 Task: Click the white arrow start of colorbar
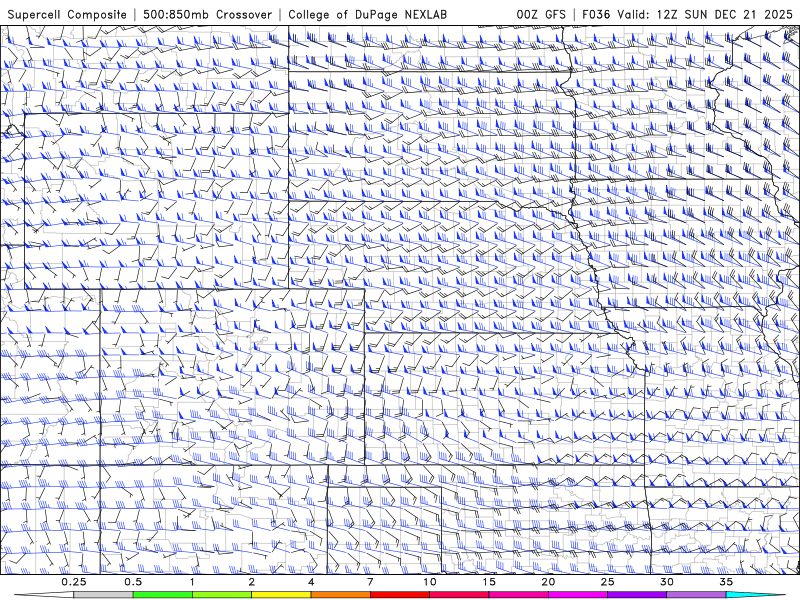(44, 595)
